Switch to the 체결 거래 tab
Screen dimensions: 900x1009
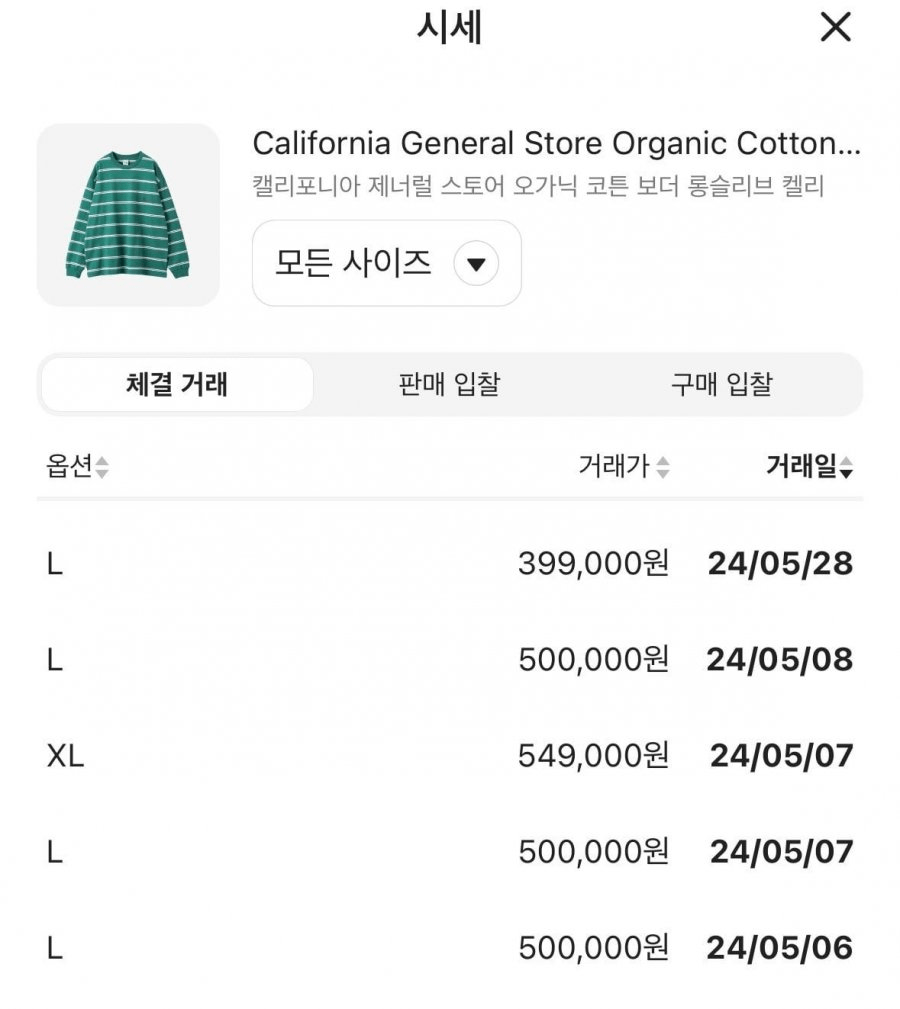point(177,385)
